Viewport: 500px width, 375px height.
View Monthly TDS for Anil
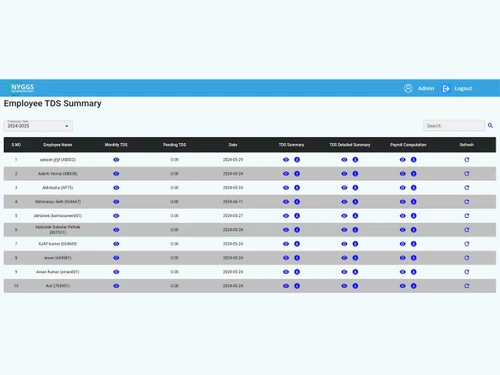(x=116, y=286)
